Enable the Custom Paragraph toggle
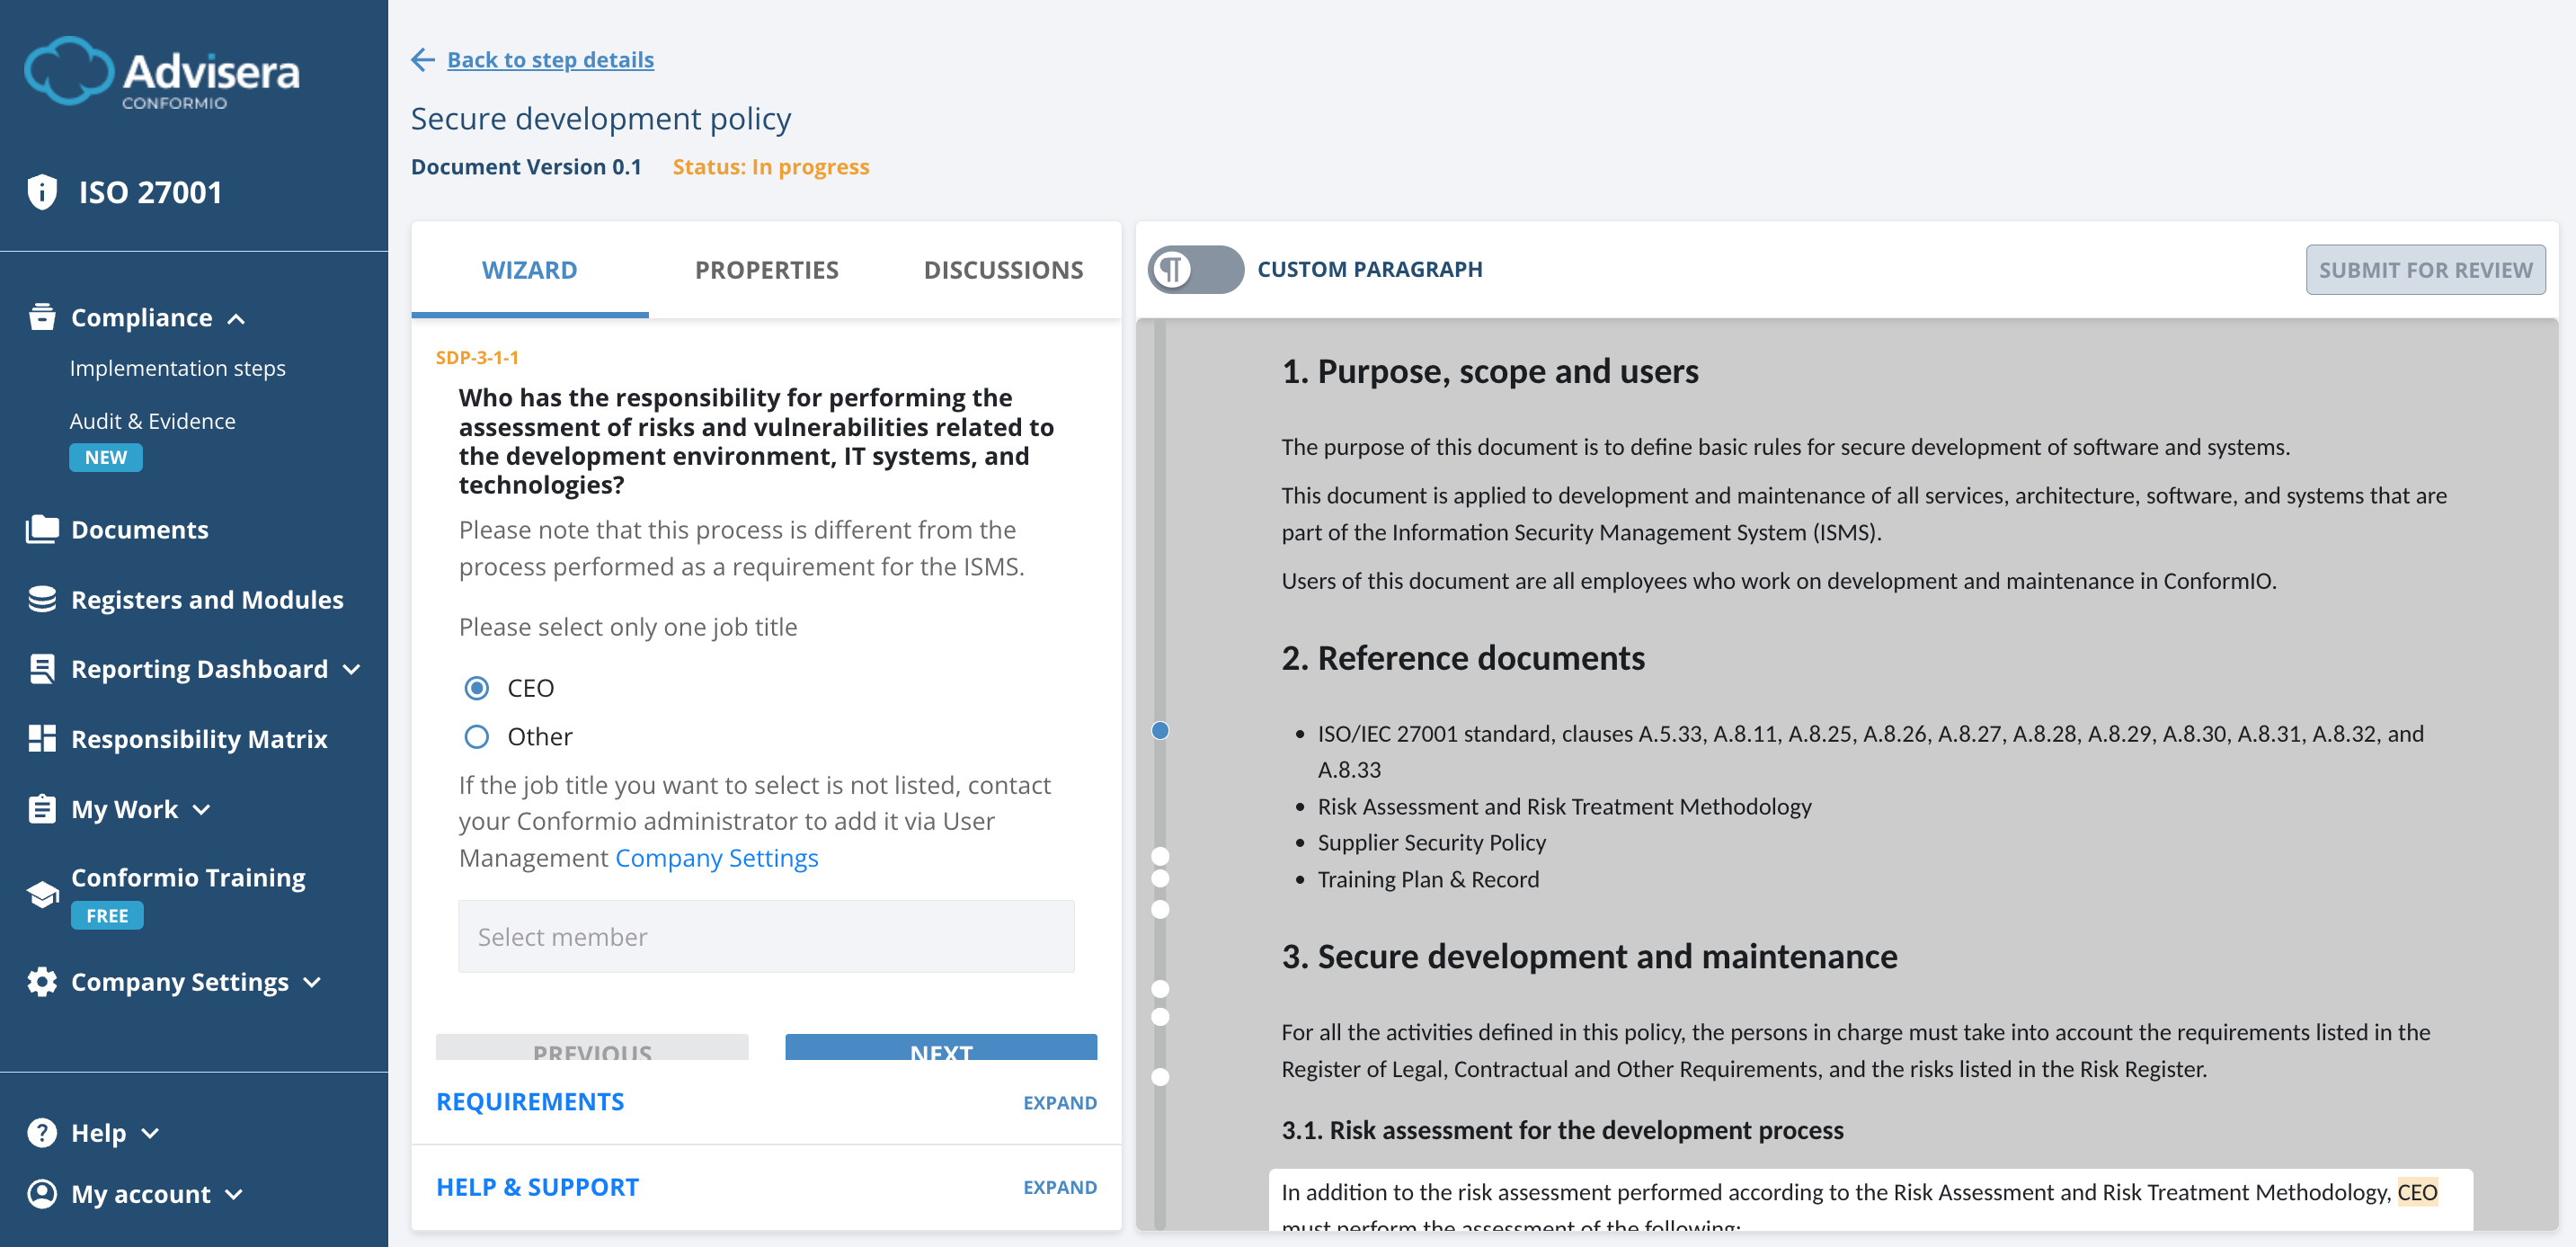Viewport: 2576px width, 1247px height. [1196, 269]
